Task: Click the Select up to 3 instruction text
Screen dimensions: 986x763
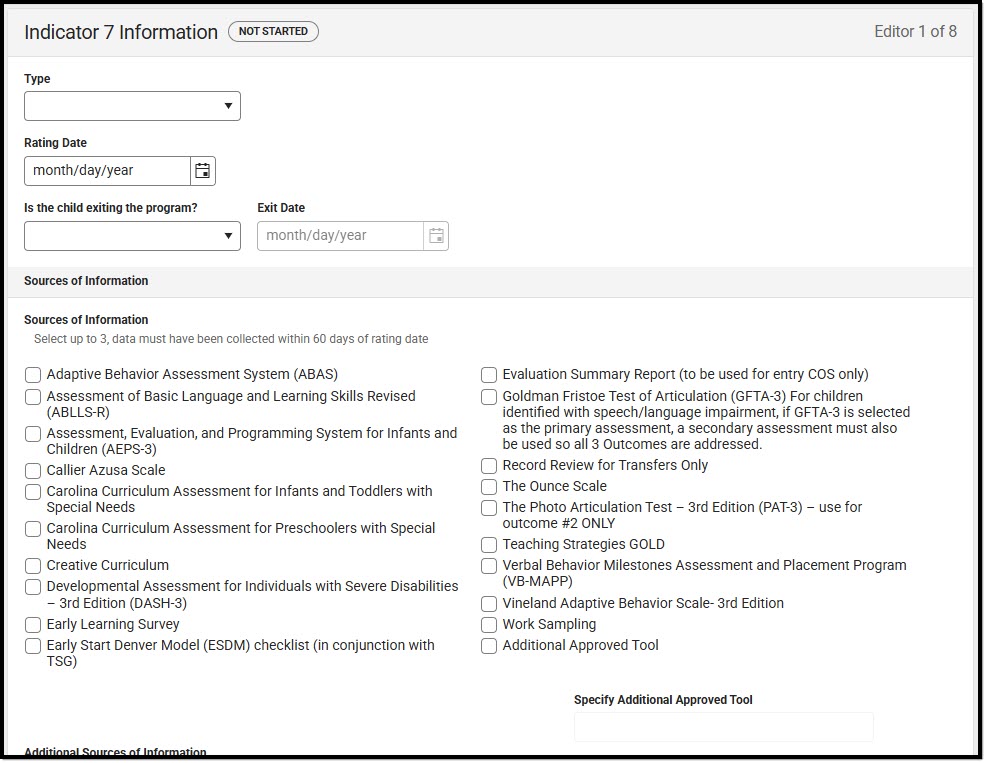Action: tap(231, 339)
